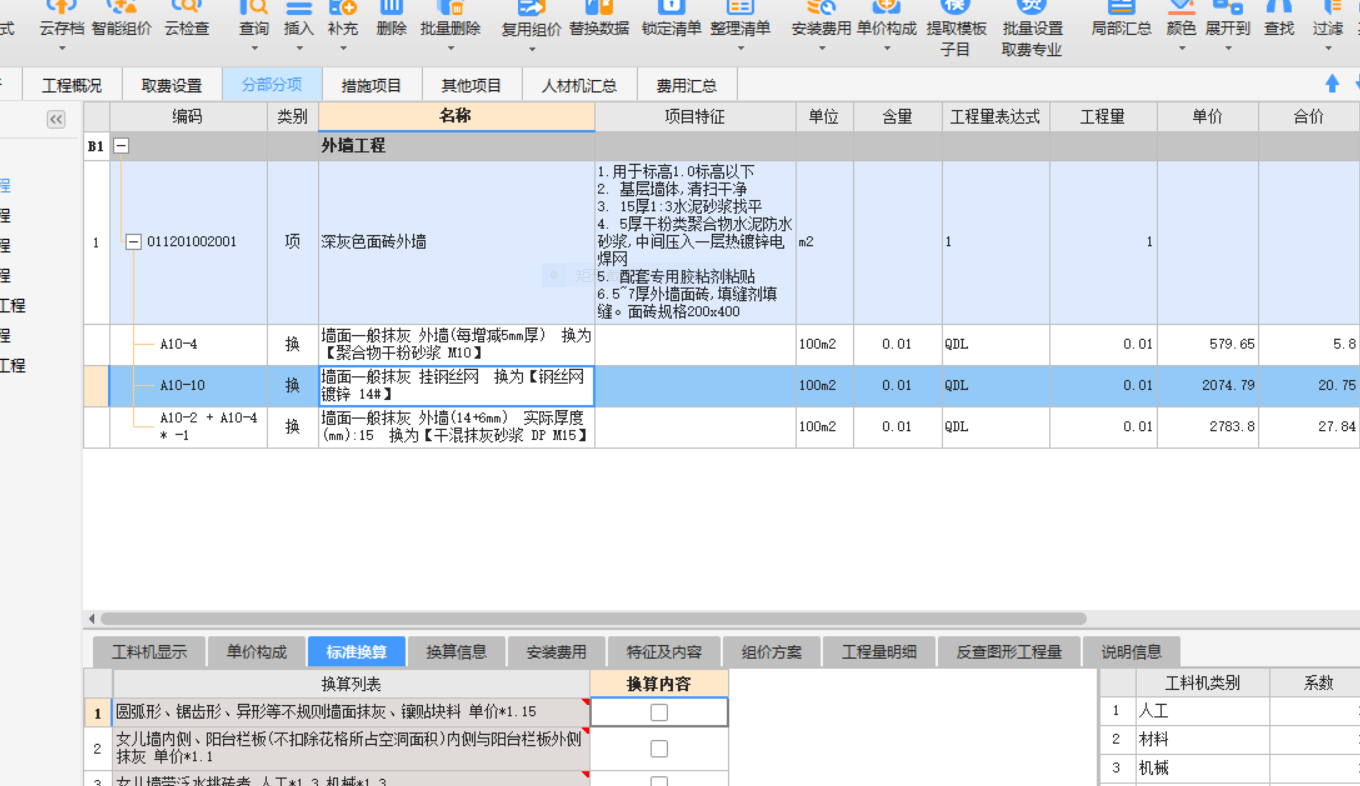Click the horizontal scrollbar of the main table
1360x786 pixels.
(x=593, y=619)
